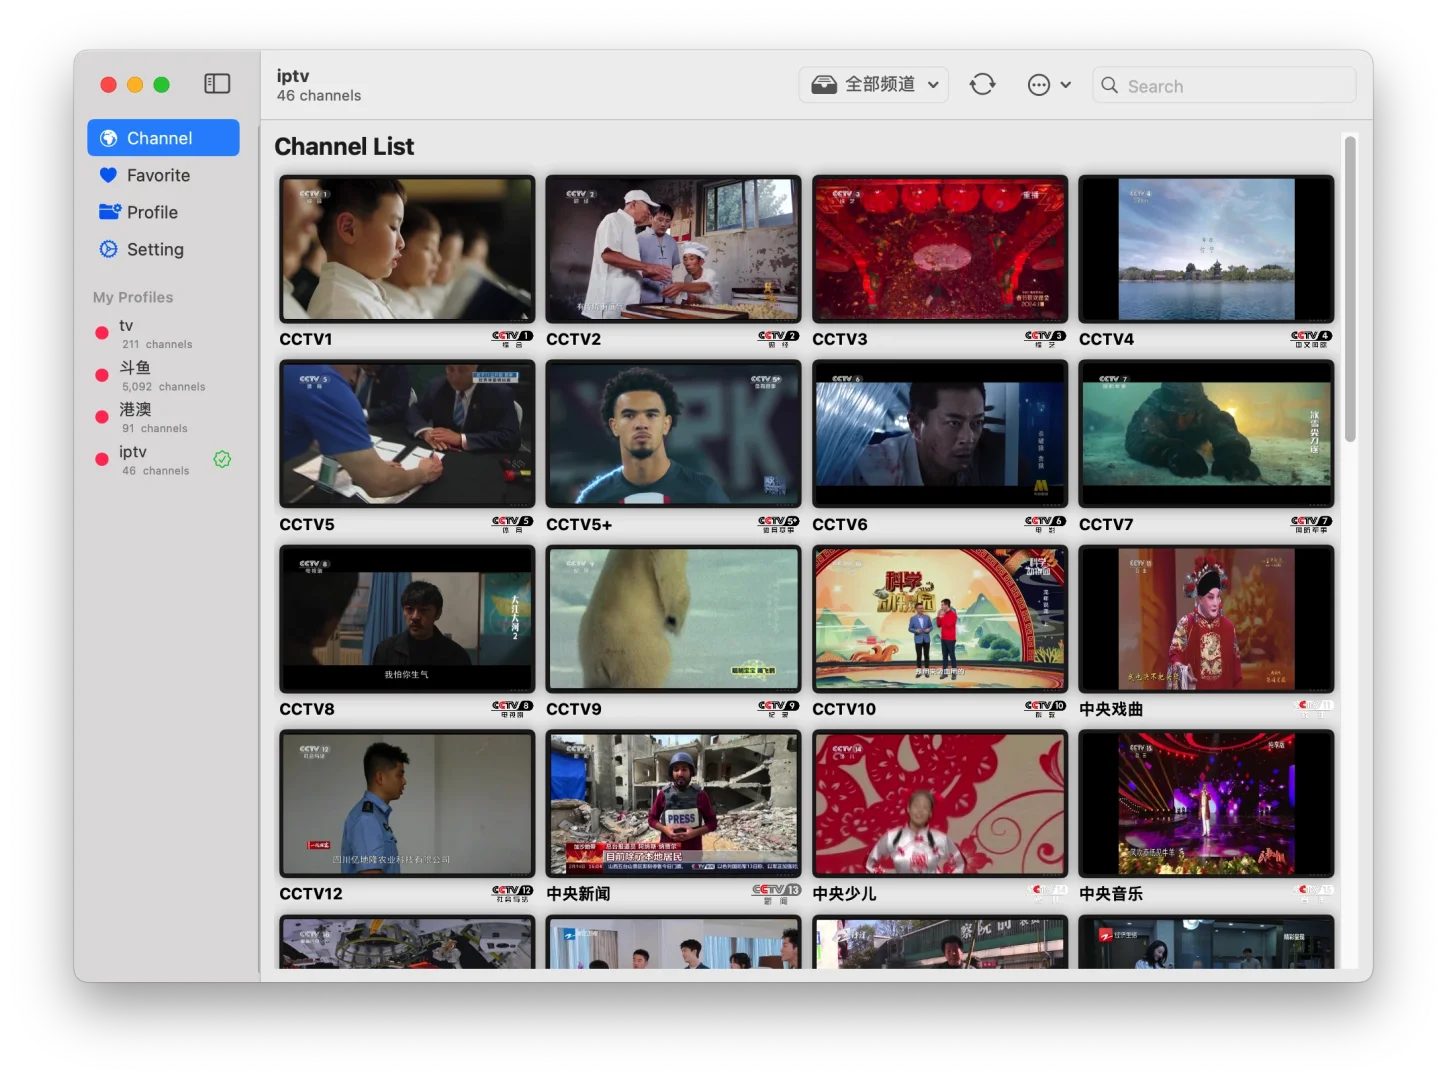Image resolution: width=1447 pixels, height=1080 pixels.
Task: Select the Channel globe icon in sidebar
Action: pyautogui.click(x=110, y=138)
